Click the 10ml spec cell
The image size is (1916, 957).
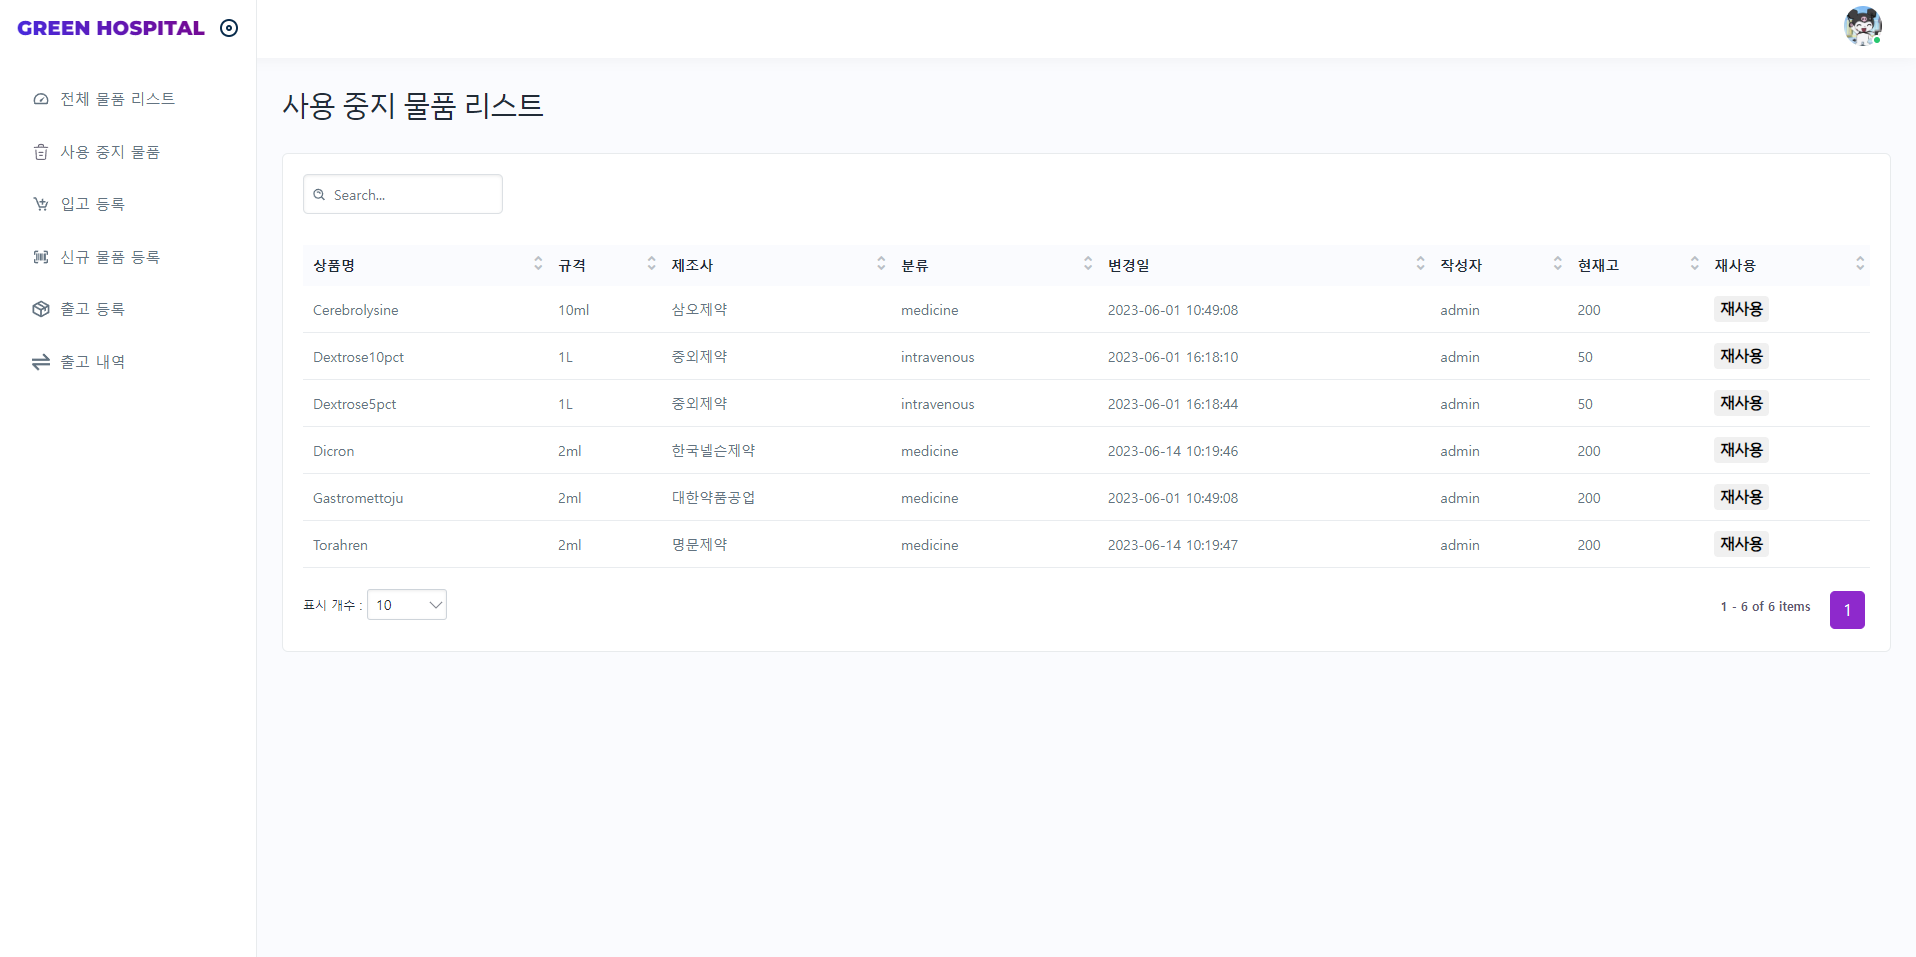(x=574, y=310)
